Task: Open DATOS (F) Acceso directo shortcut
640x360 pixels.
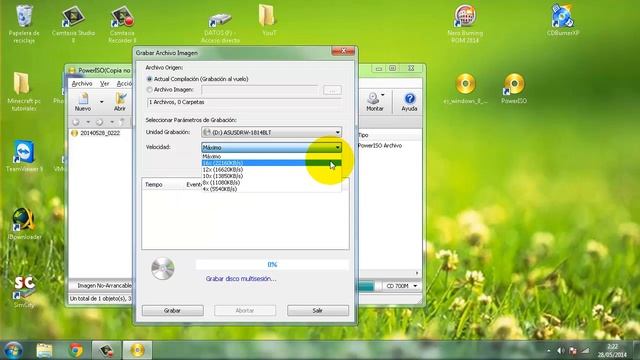Action: coord(220,27)
